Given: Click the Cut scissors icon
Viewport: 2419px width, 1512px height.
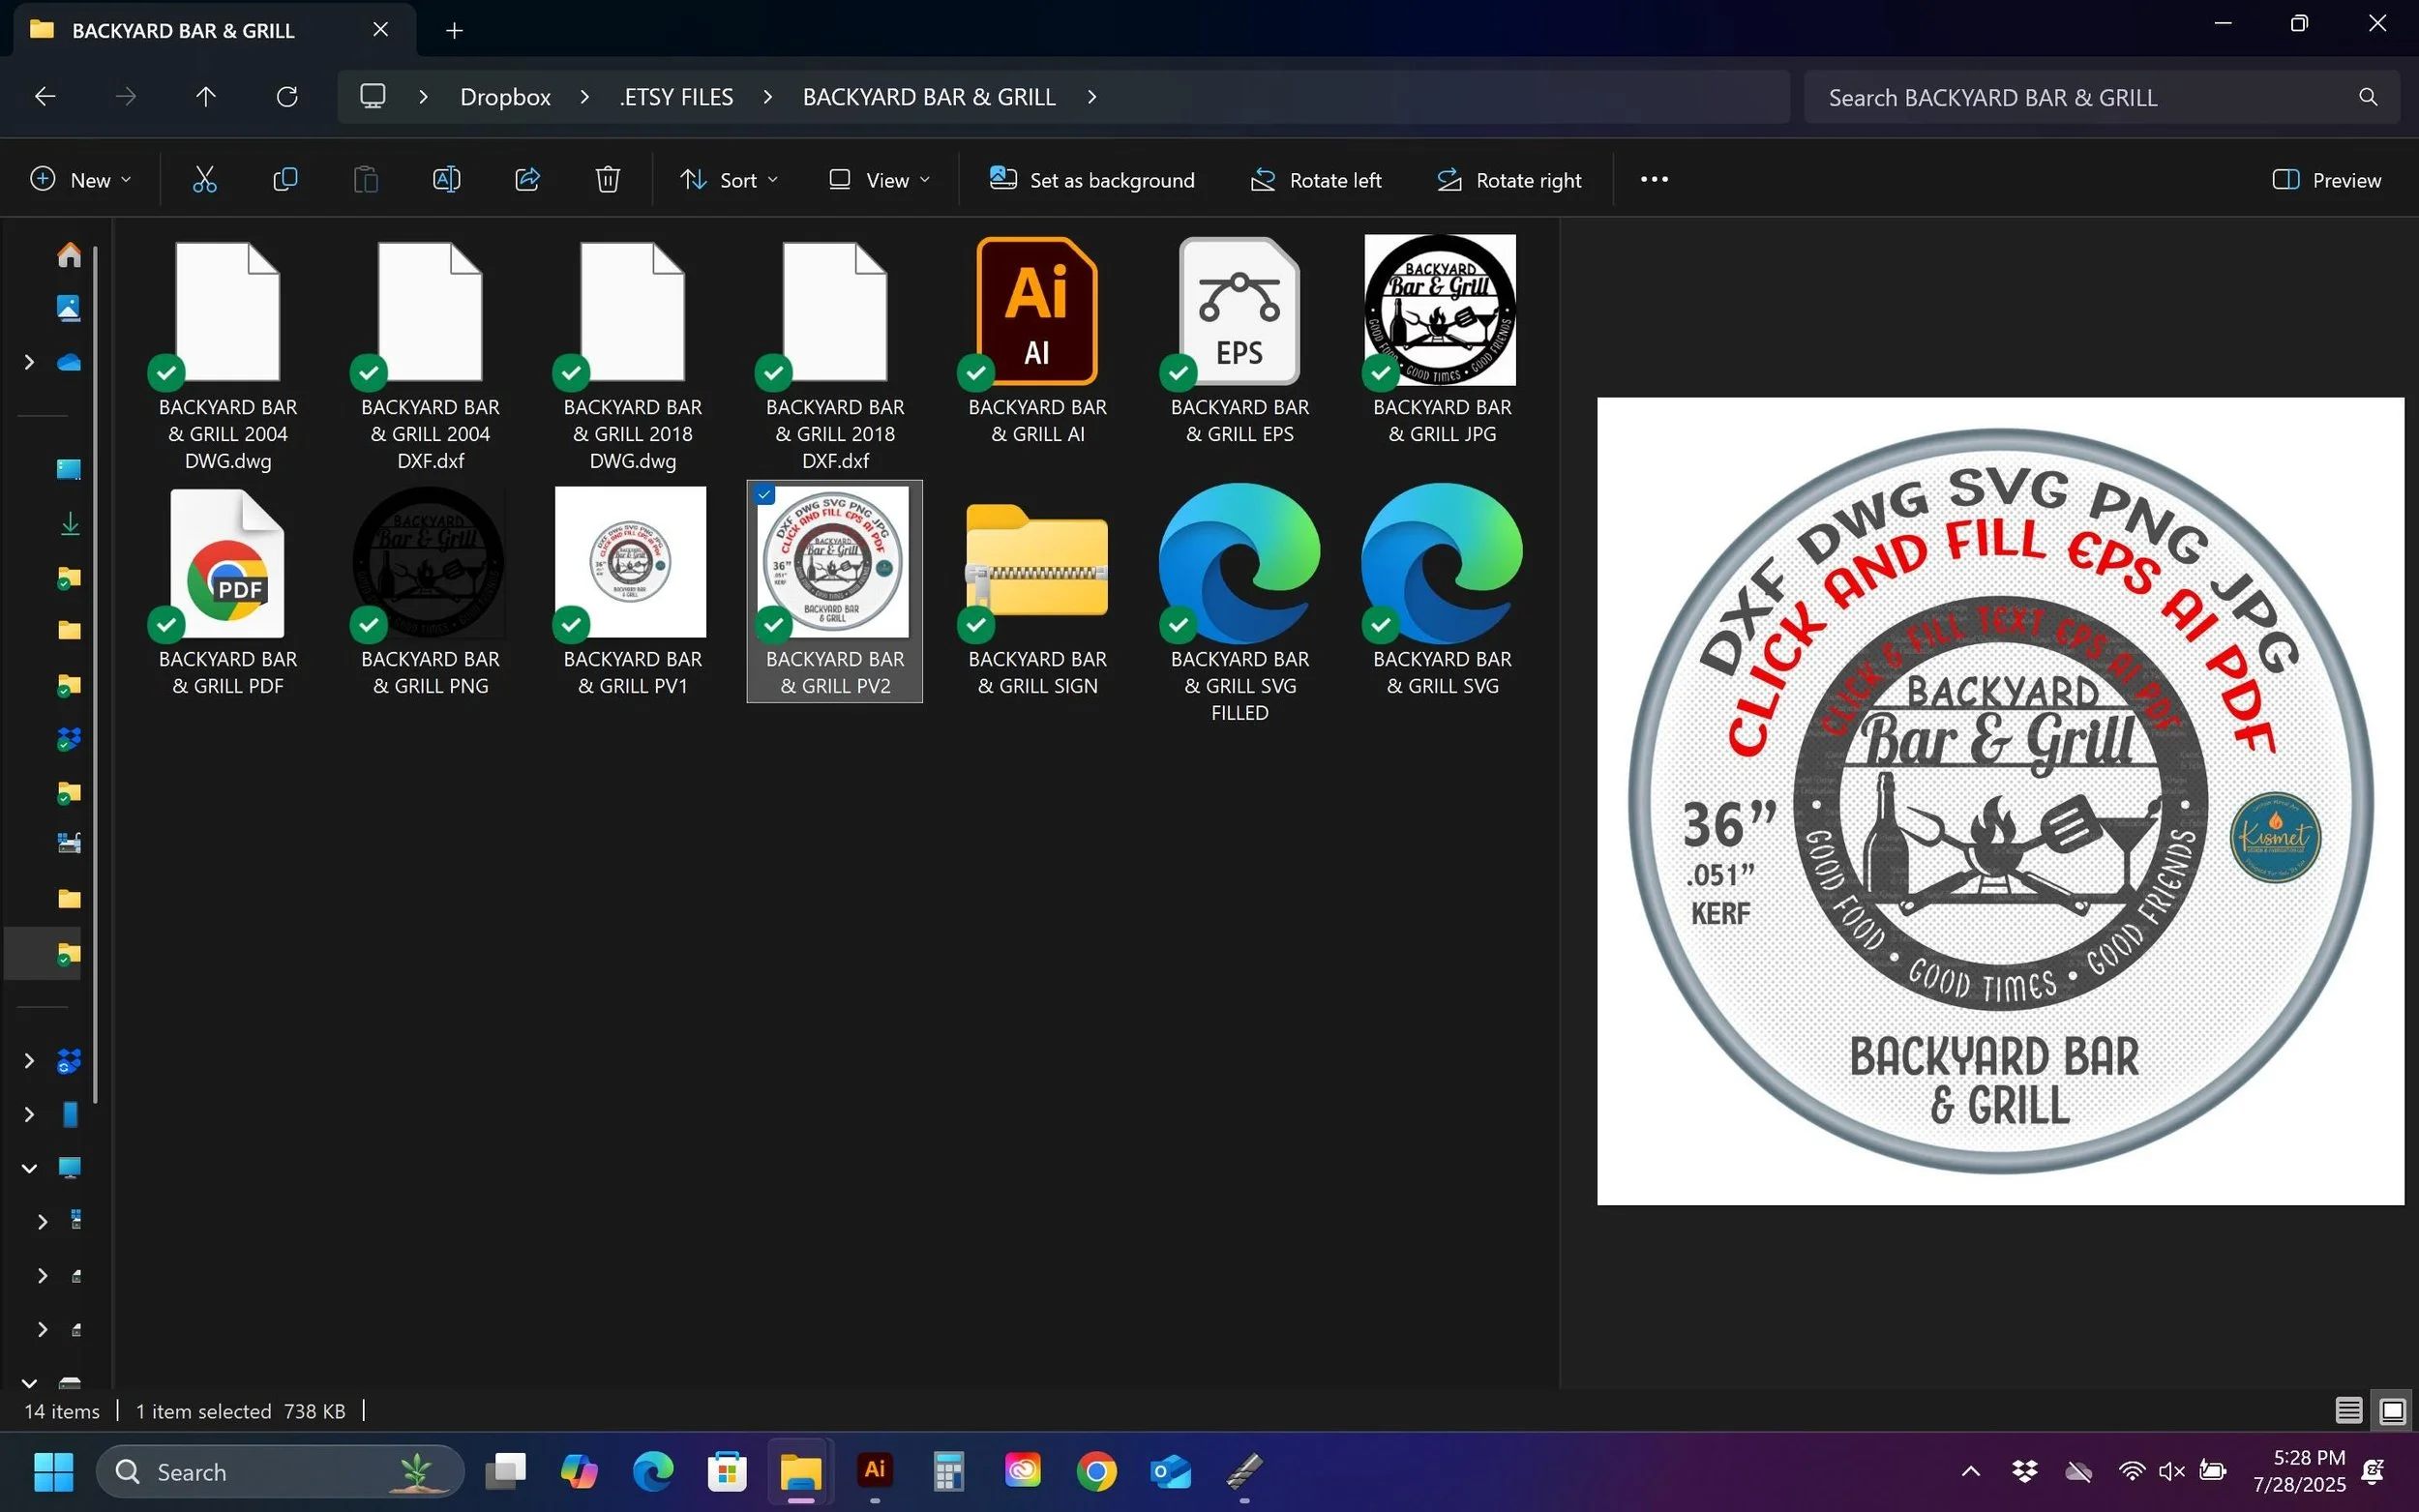Looking at the screenshot, I should (204, 180).
